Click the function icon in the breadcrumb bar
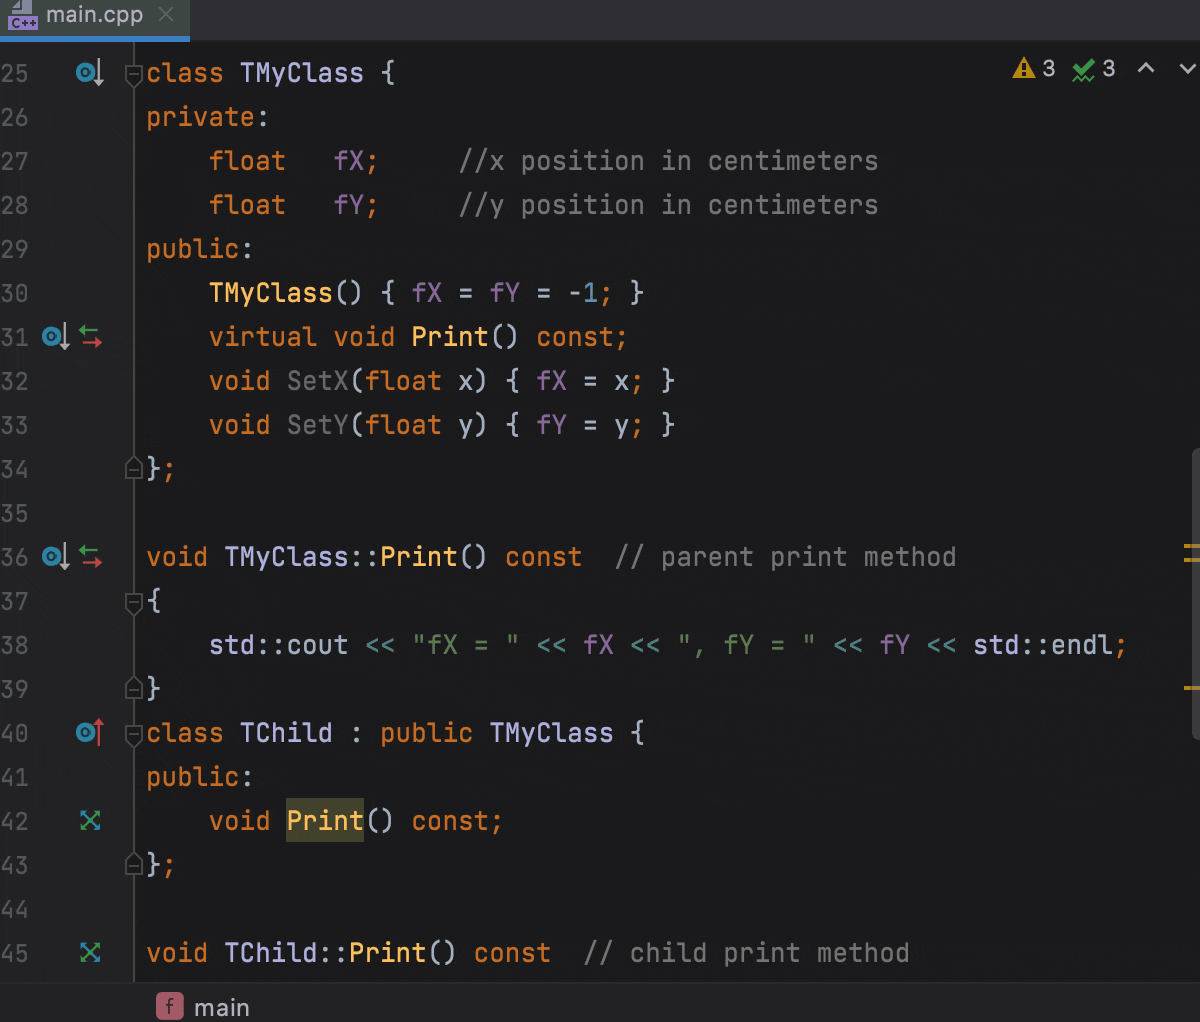The height and width of the screenshot is (1022, 1200). [x=169, y=1006]
